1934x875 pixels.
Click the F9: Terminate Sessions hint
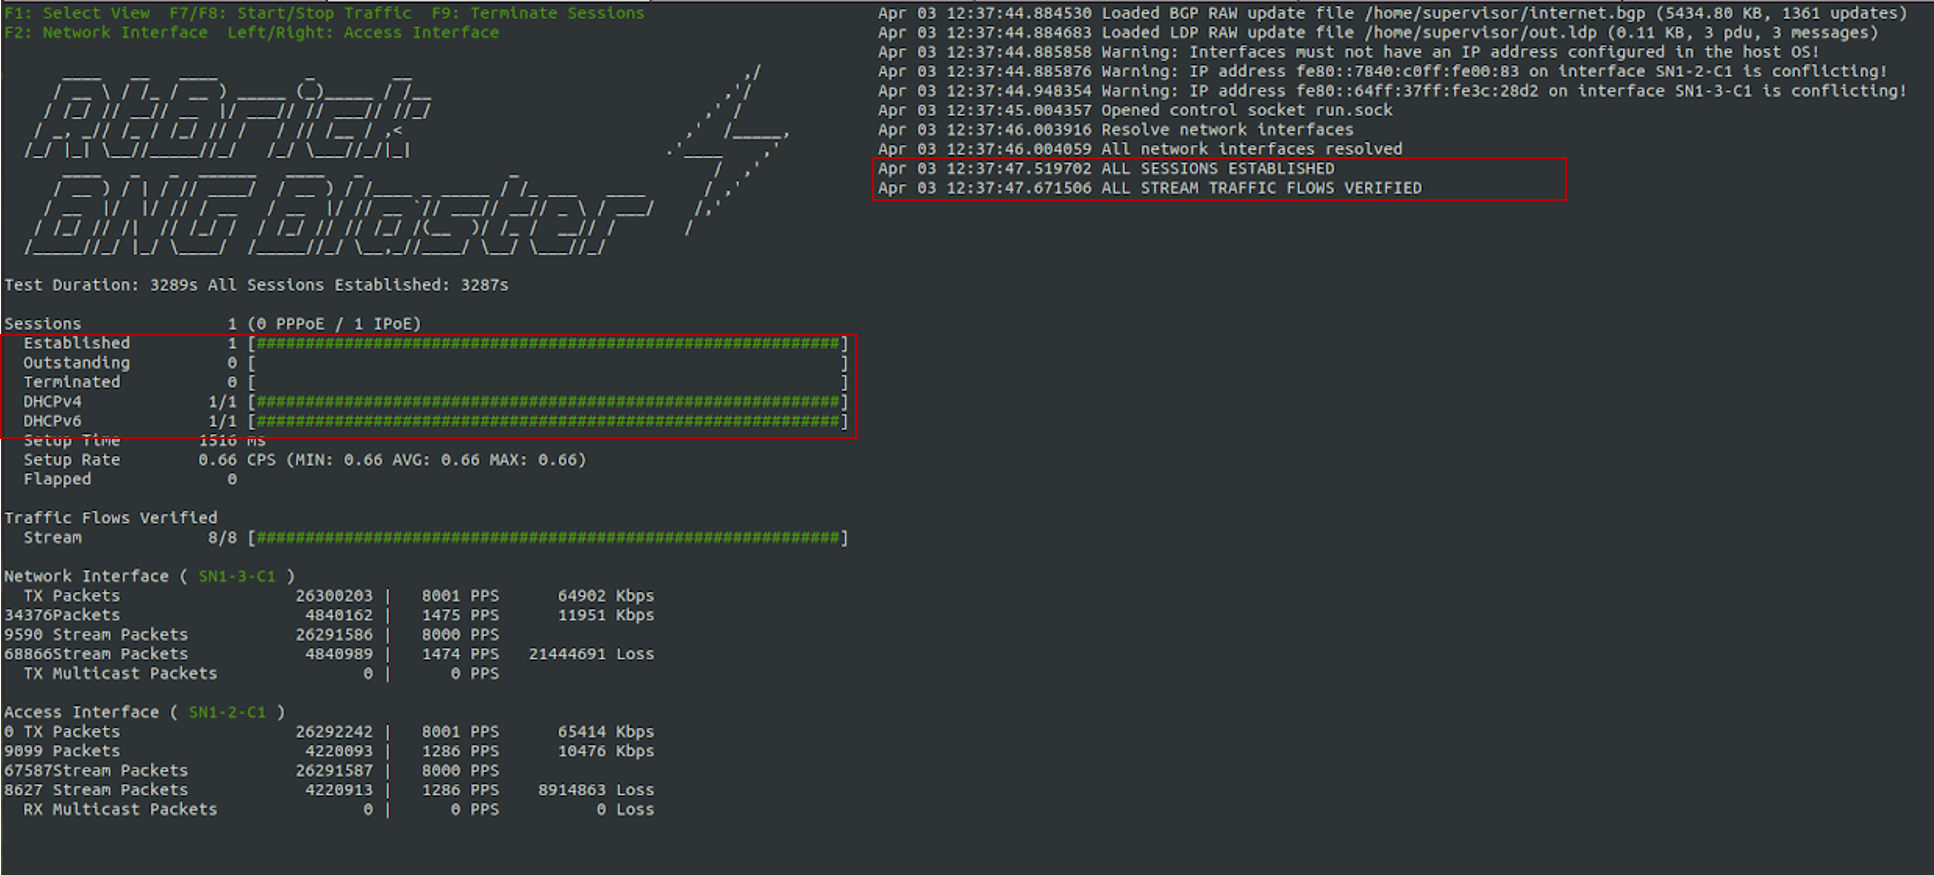click(538, 13)
